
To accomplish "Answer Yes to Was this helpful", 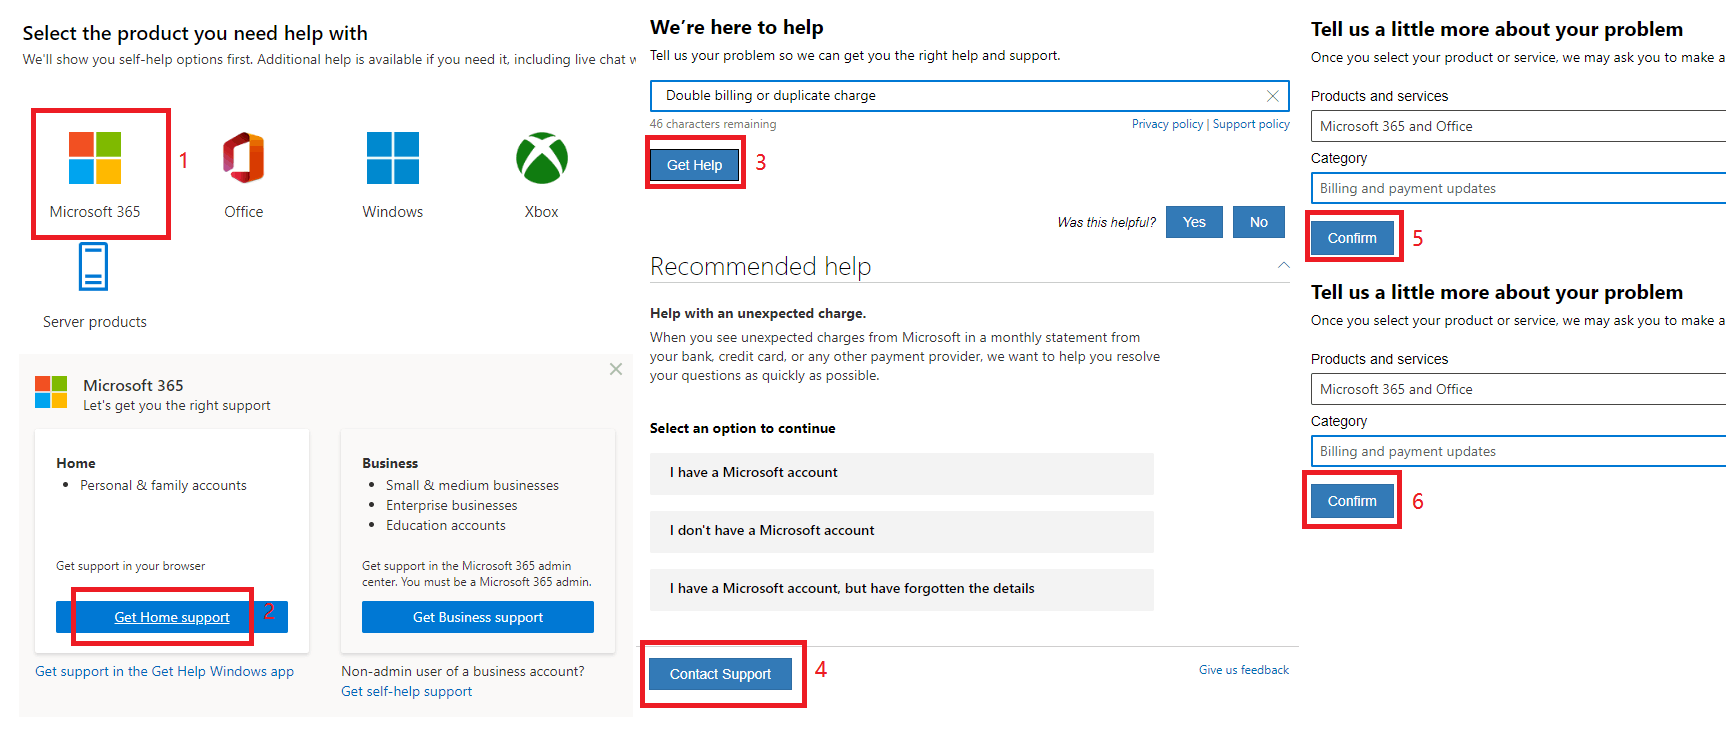I will click(x=1194, y=222).
